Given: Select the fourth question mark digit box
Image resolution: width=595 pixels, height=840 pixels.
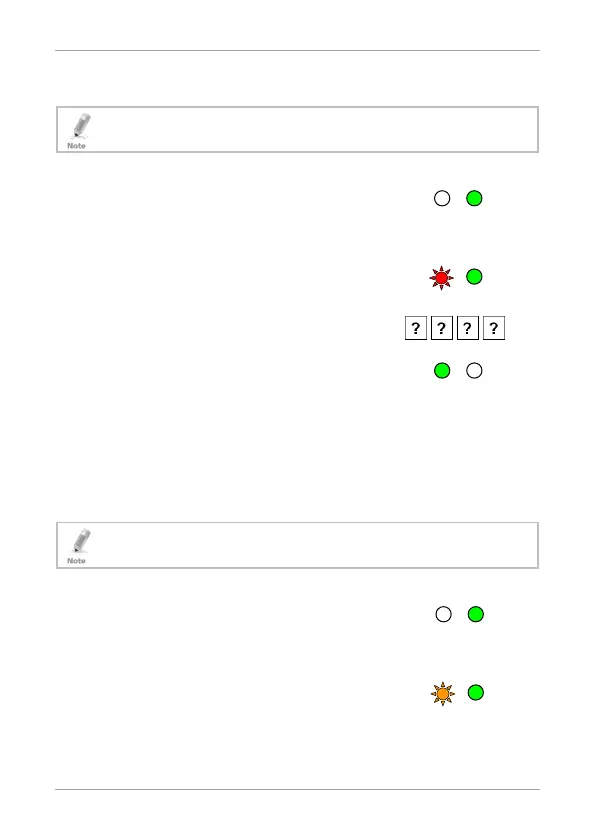Looking at the screenshot, I should (x=494, y=328).
